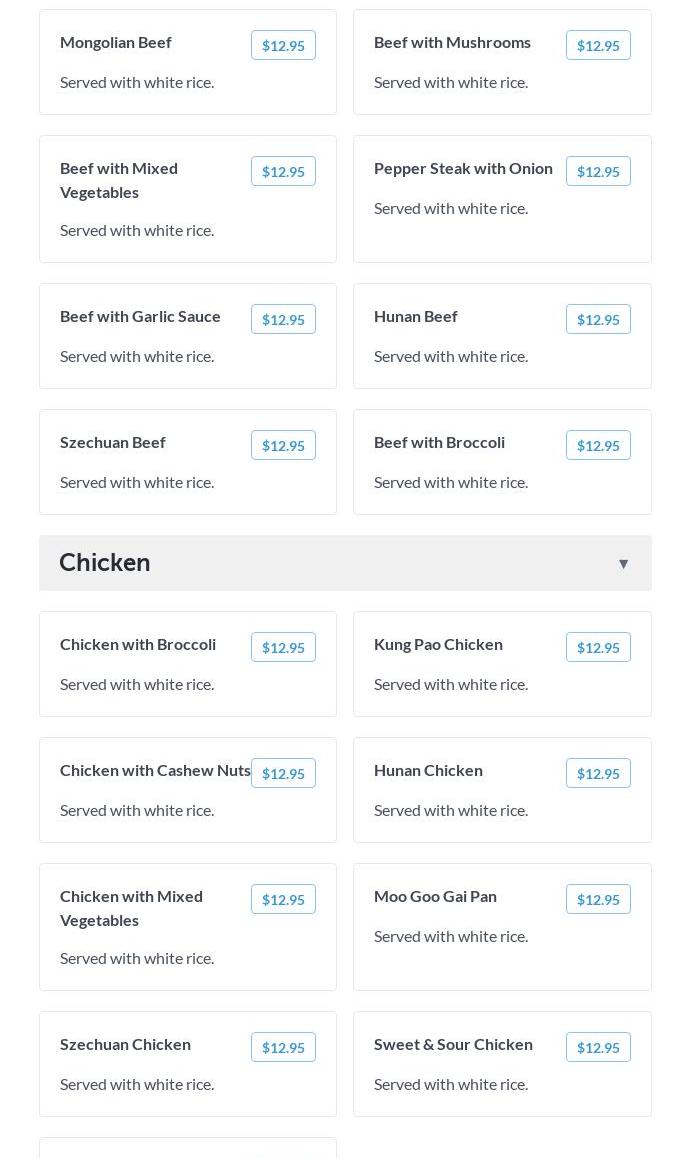
Task: Collapse the Chicken section arrow
Action: 623,564
